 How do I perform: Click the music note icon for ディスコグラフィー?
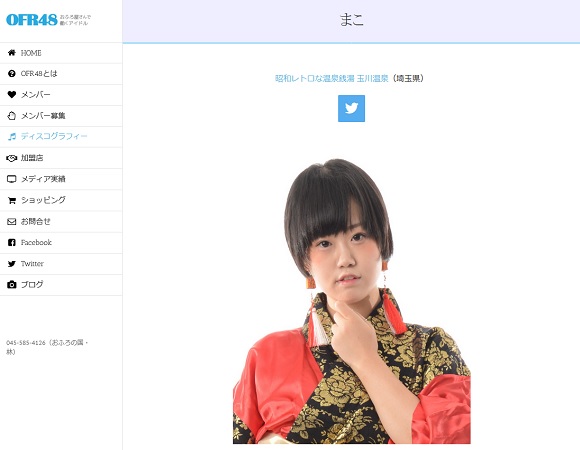click(12, 136)
